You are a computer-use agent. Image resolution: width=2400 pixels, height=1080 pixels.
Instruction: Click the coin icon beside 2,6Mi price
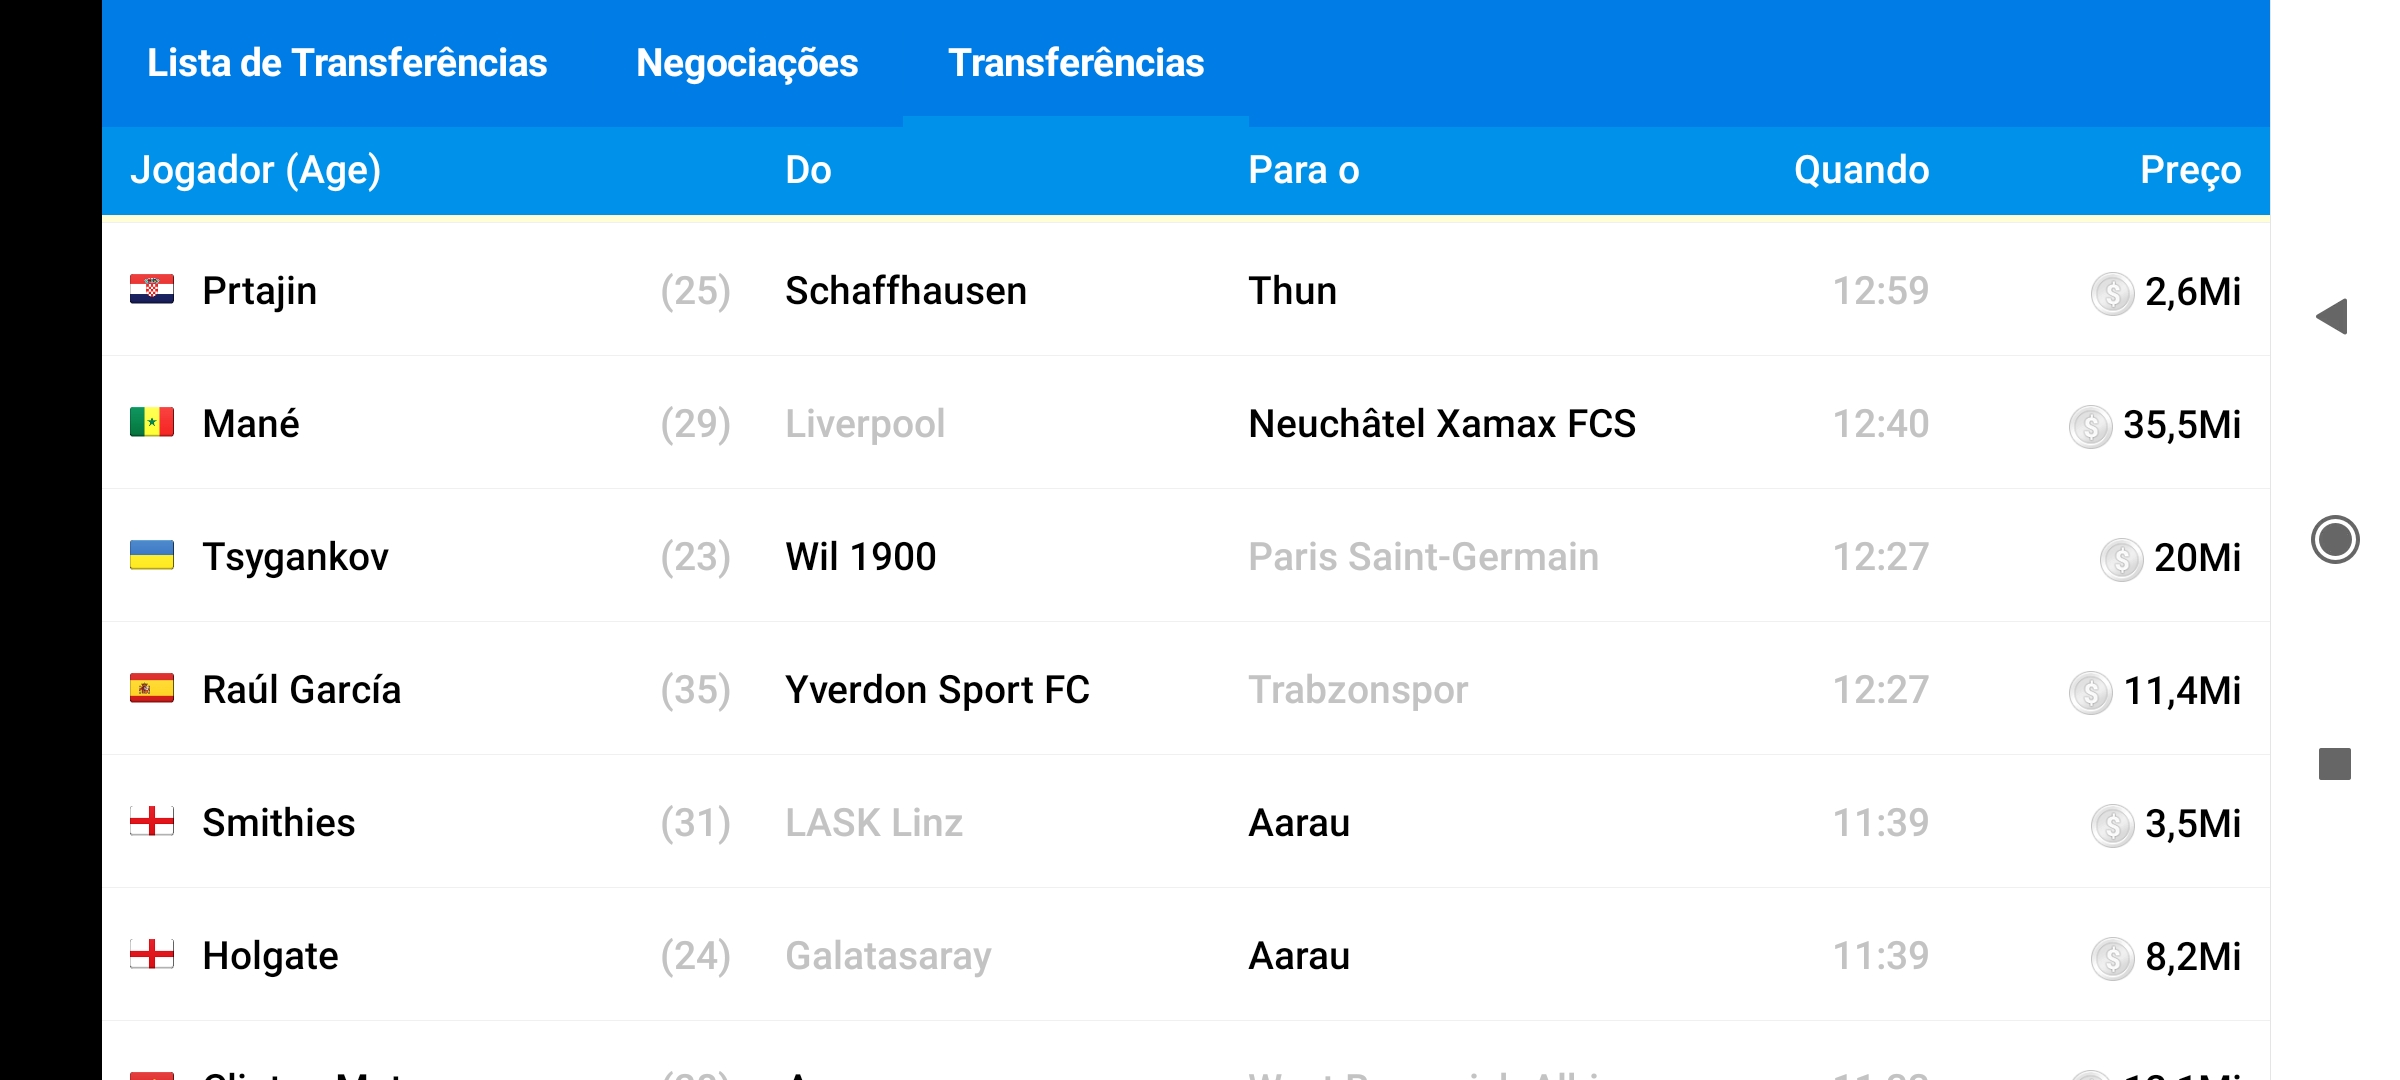point(2112,293)
